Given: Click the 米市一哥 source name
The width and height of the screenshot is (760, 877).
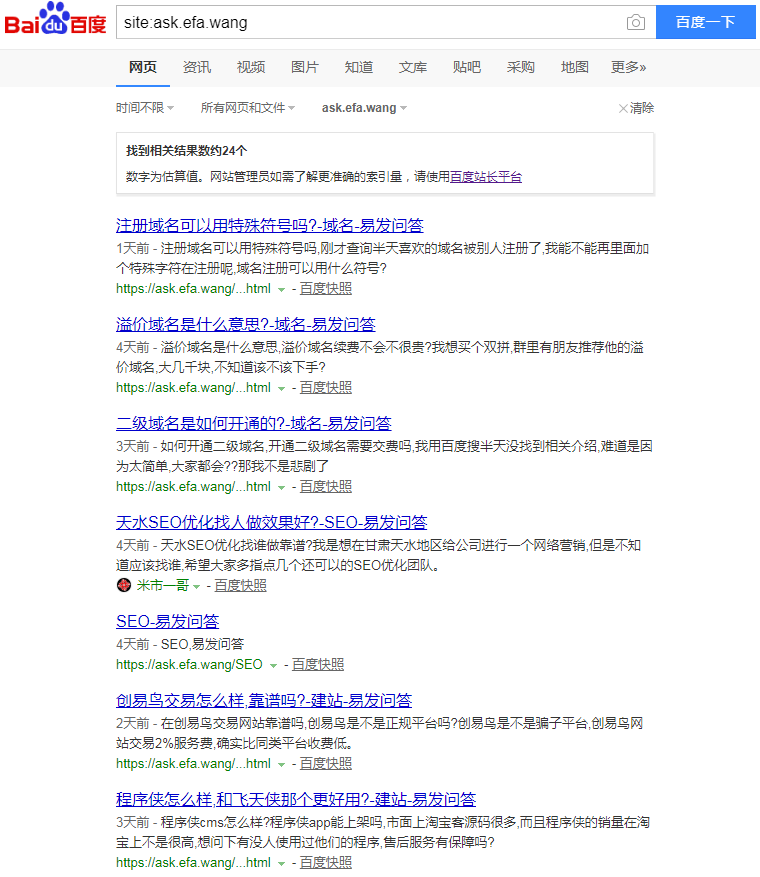Looking at the screenshot, I should click(163, 586).
